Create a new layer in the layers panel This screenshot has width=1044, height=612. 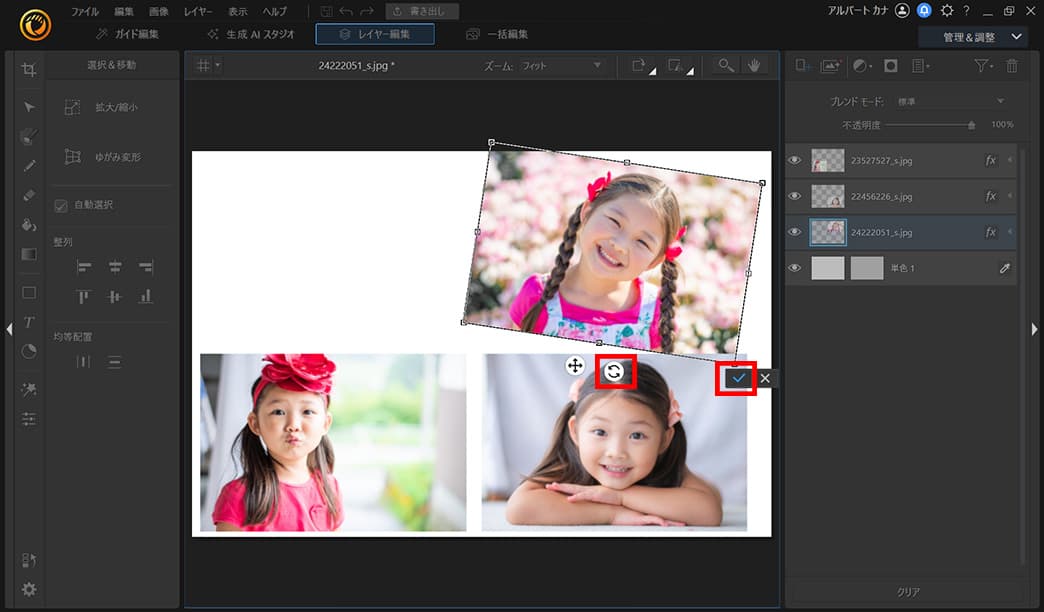tap(800, 64)
